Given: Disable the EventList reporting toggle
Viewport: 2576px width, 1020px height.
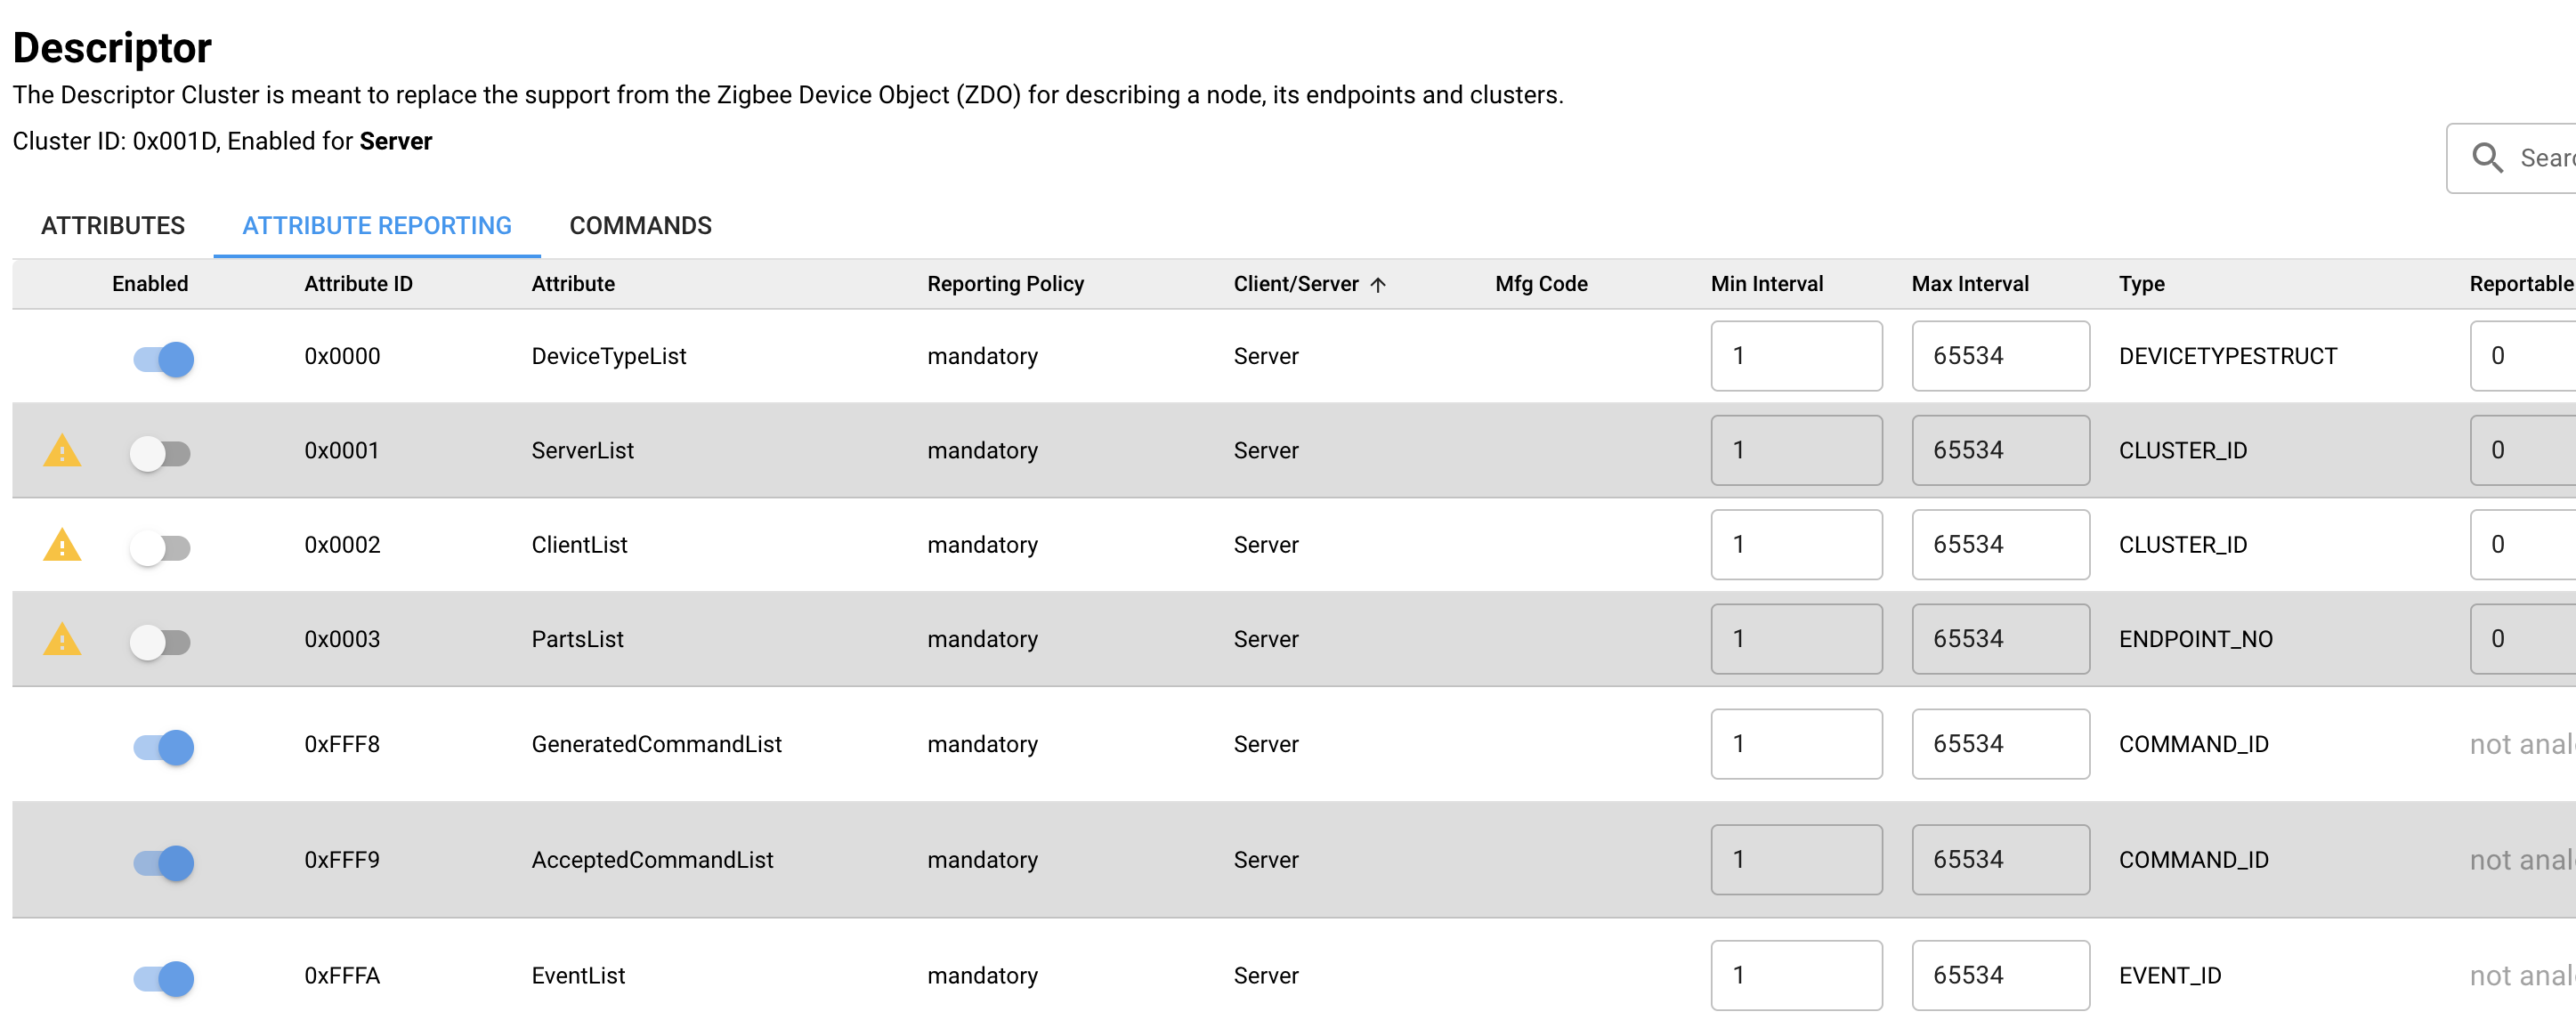Looking at the screenshot, I should click(x=163, y=978).
